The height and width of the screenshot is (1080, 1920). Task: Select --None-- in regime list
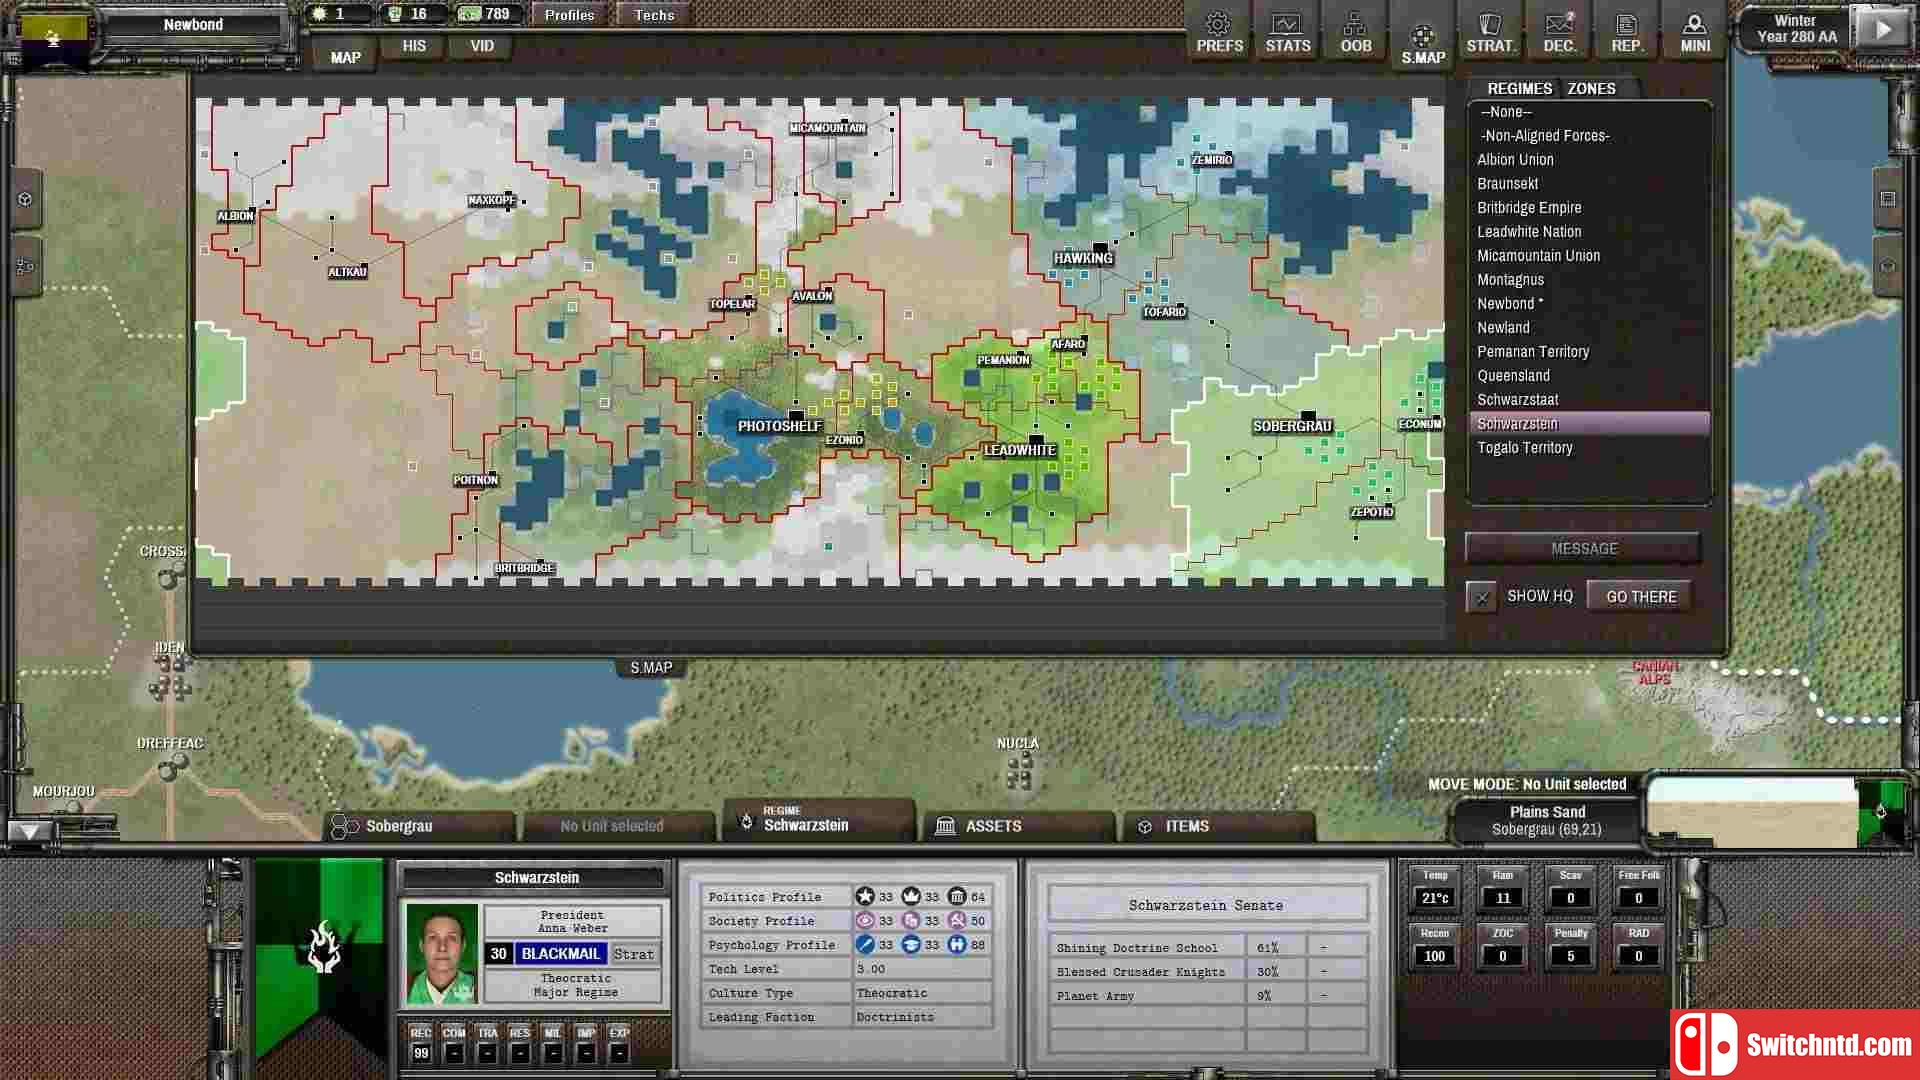(1589, 112)
